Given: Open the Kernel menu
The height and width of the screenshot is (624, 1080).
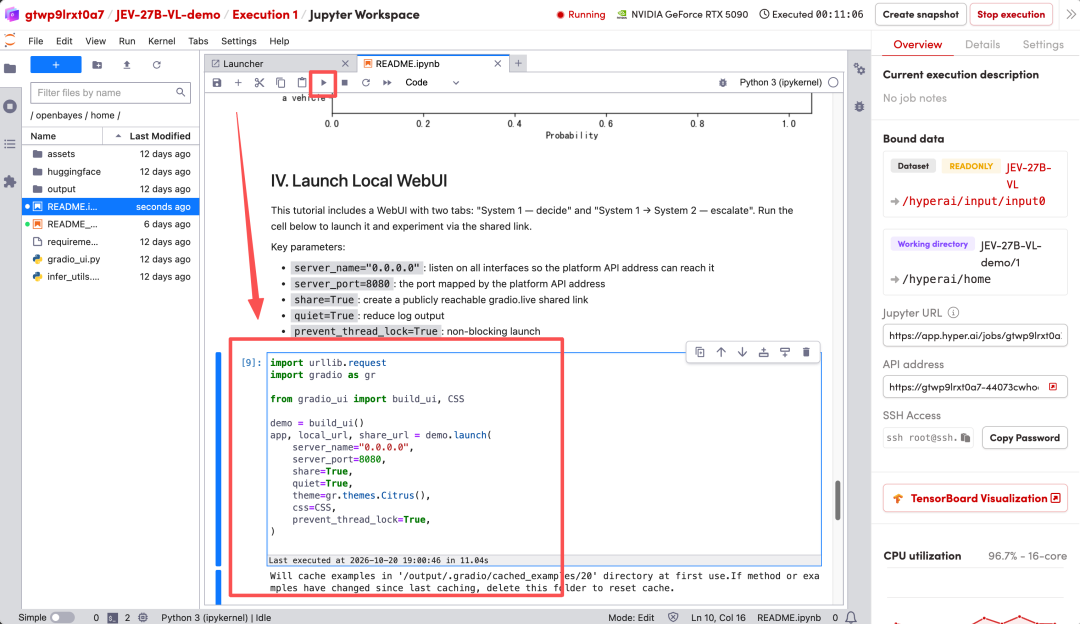Looking at the screenshot, I should [x=161, y=41].
